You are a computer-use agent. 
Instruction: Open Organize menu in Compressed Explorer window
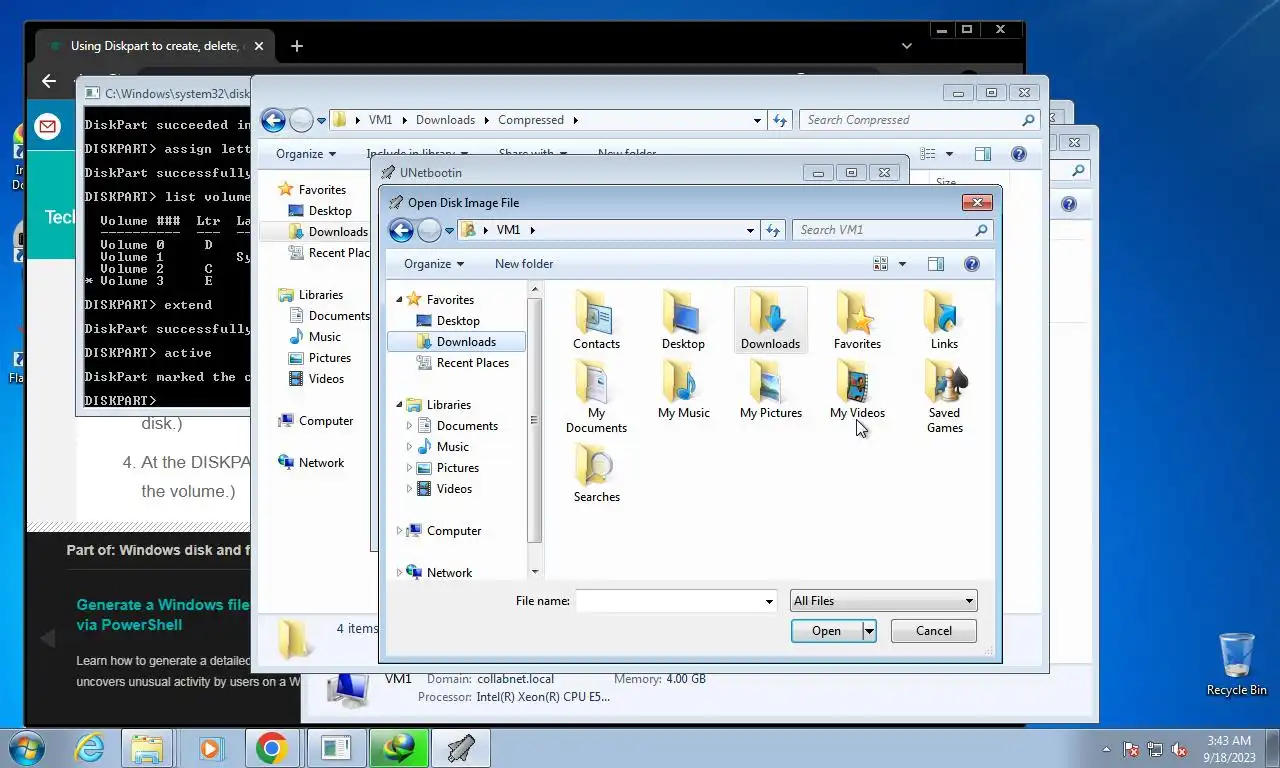pos(306,154)
